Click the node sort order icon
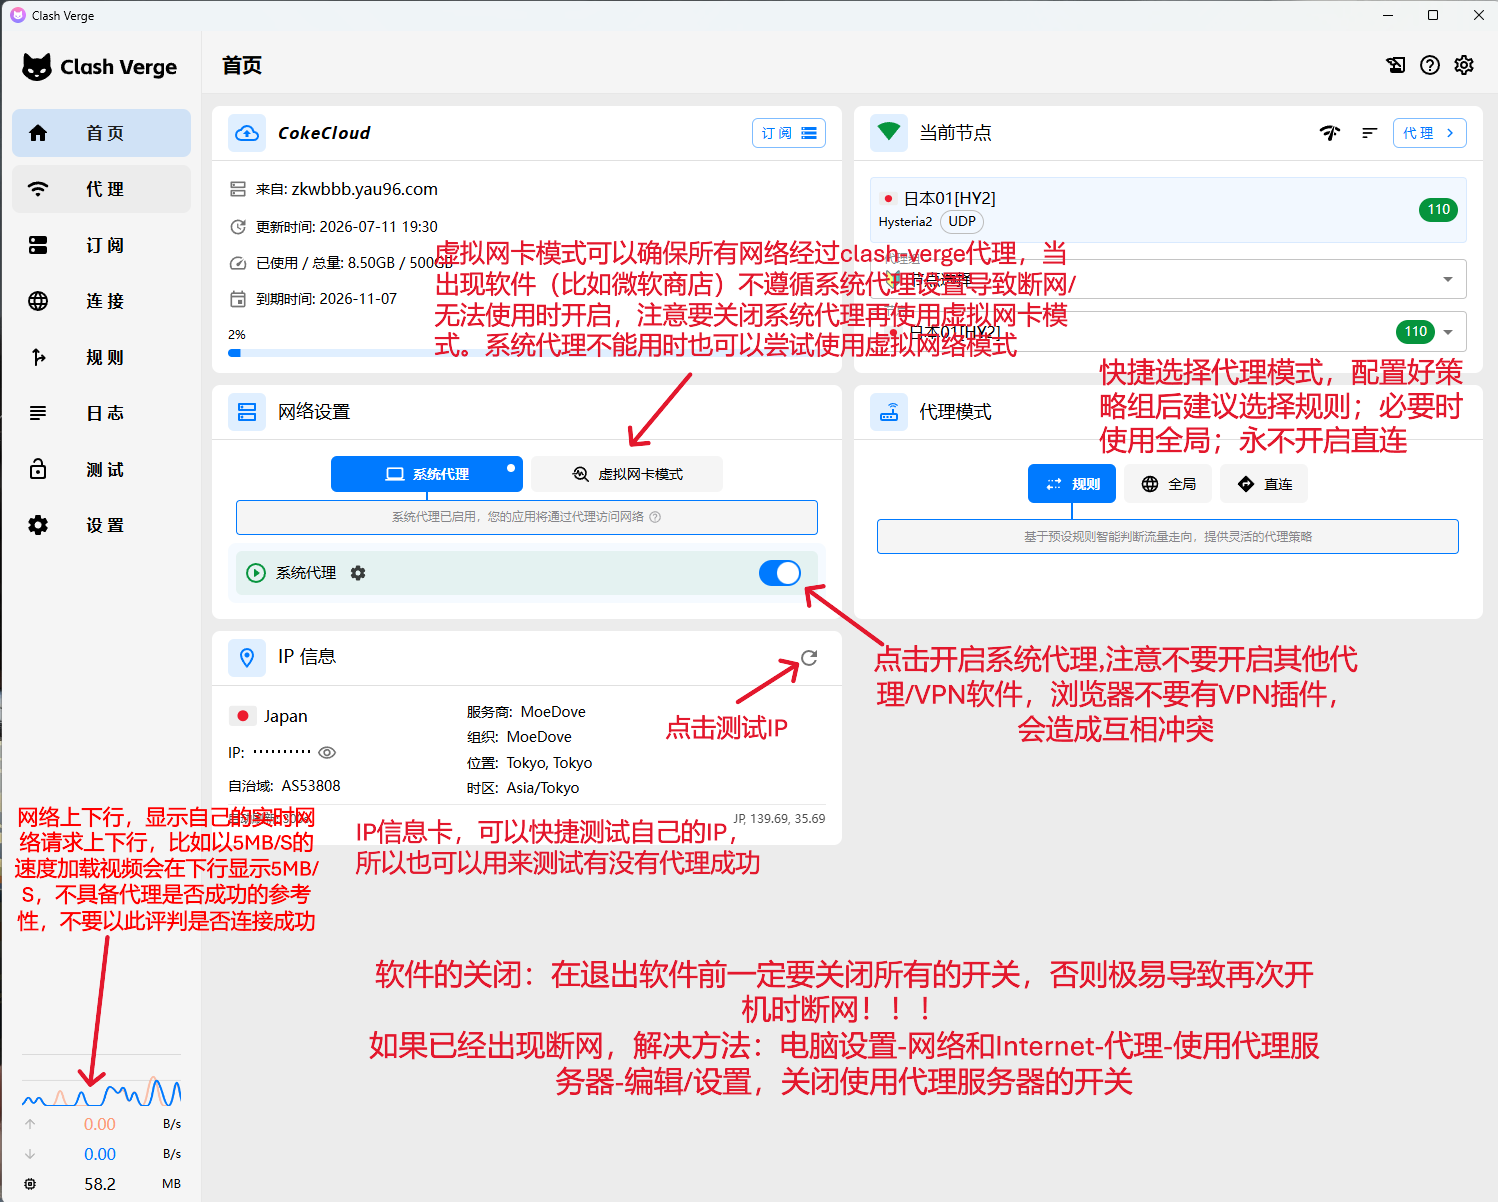 pyautogui.click(x=1370, y=133)
